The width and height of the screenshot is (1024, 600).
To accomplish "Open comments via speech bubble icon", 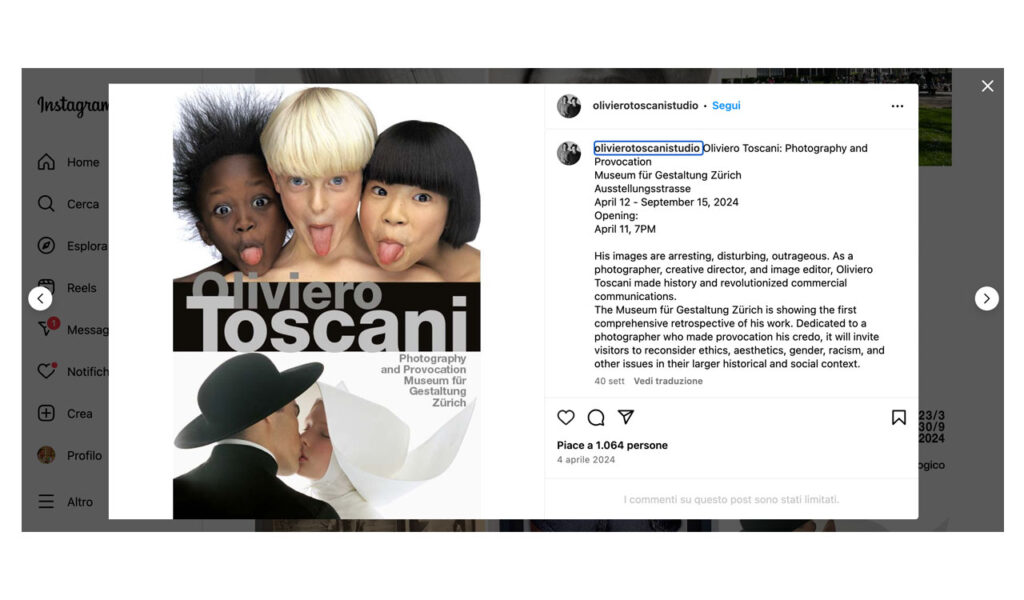I will tap(596, 417).
